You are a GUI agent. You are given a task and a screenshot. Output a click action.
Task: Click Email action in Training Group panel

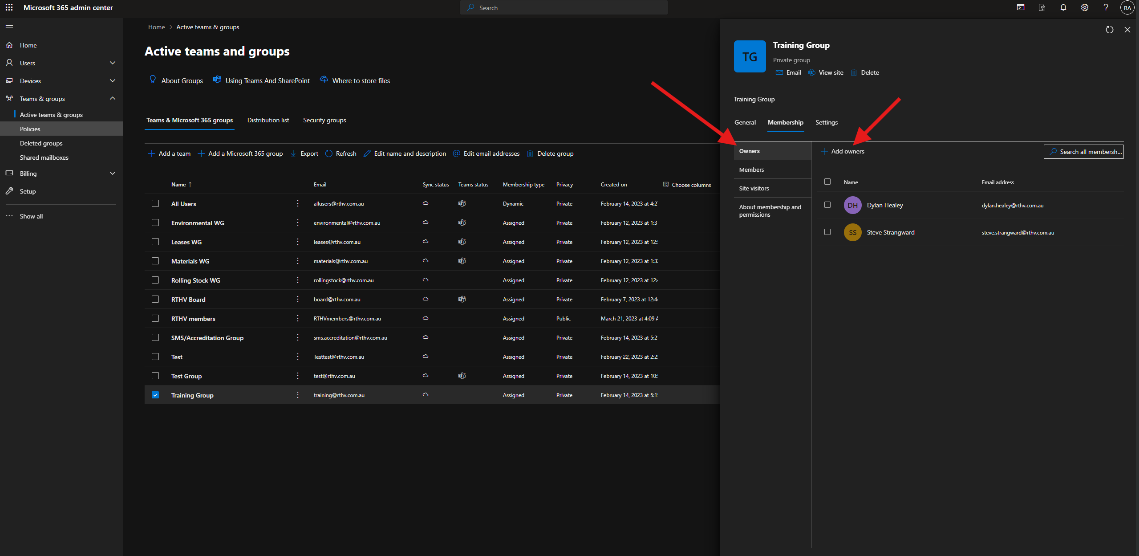(788, 73)
